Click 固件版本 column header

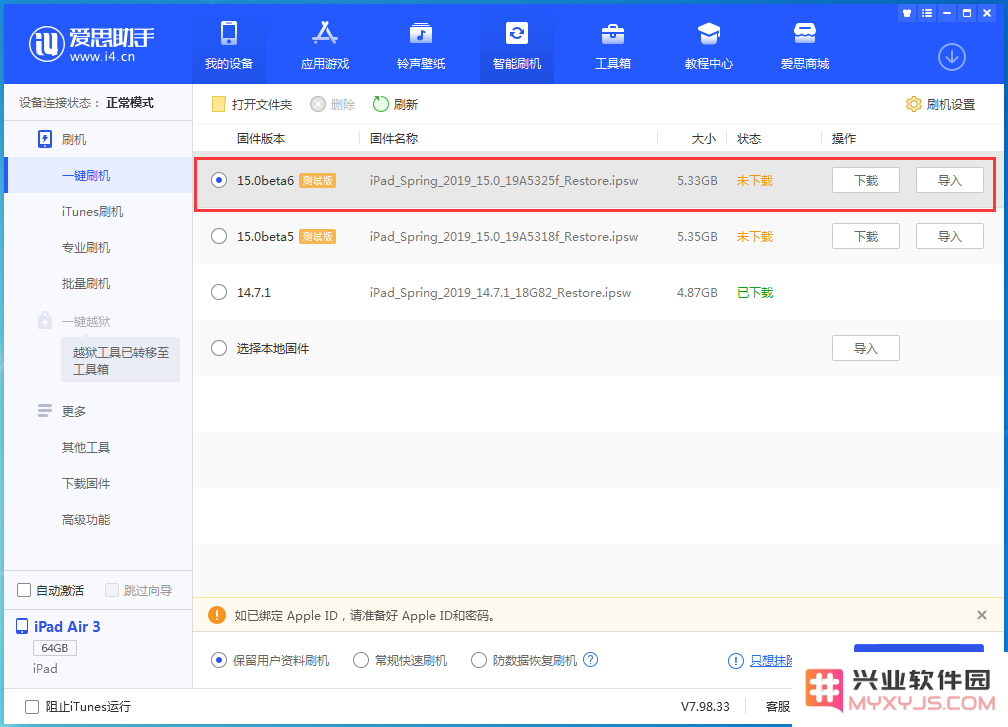261,139
